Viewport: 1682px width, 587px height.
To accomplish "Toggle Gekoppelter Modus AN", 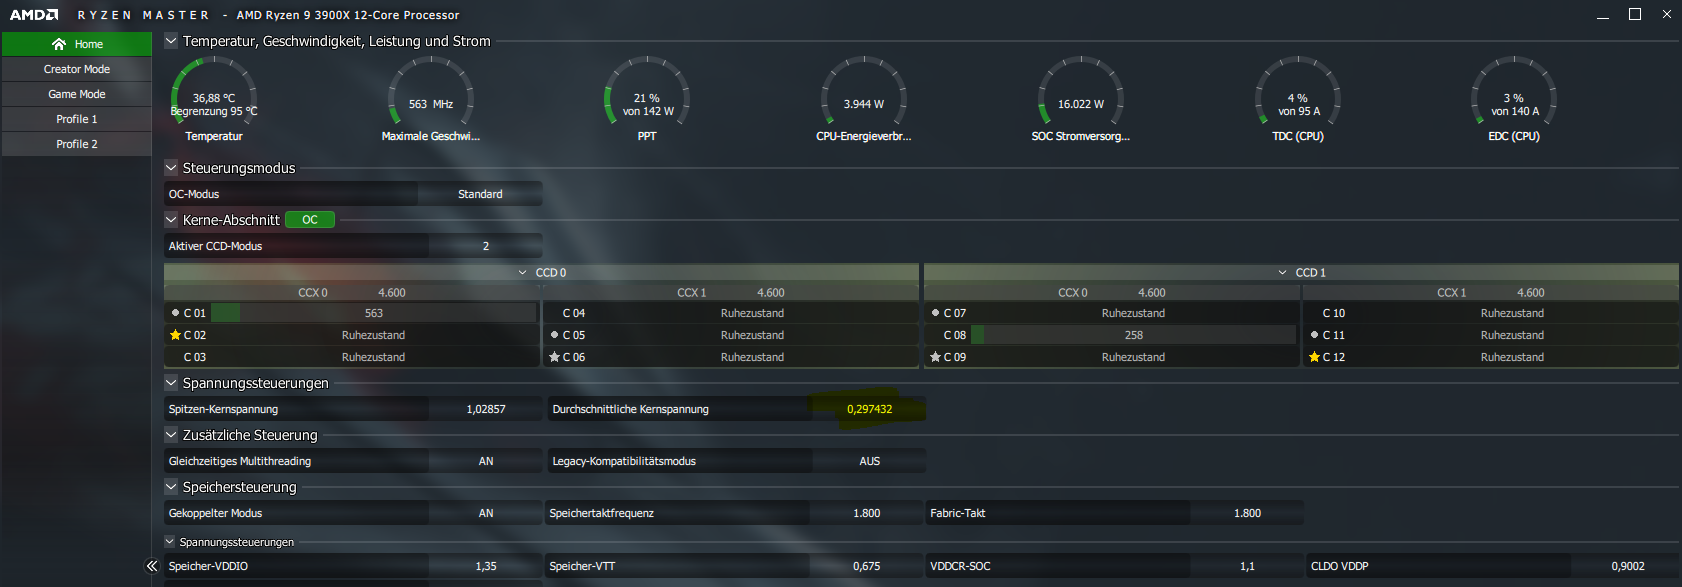I will [x=486, y=513].
